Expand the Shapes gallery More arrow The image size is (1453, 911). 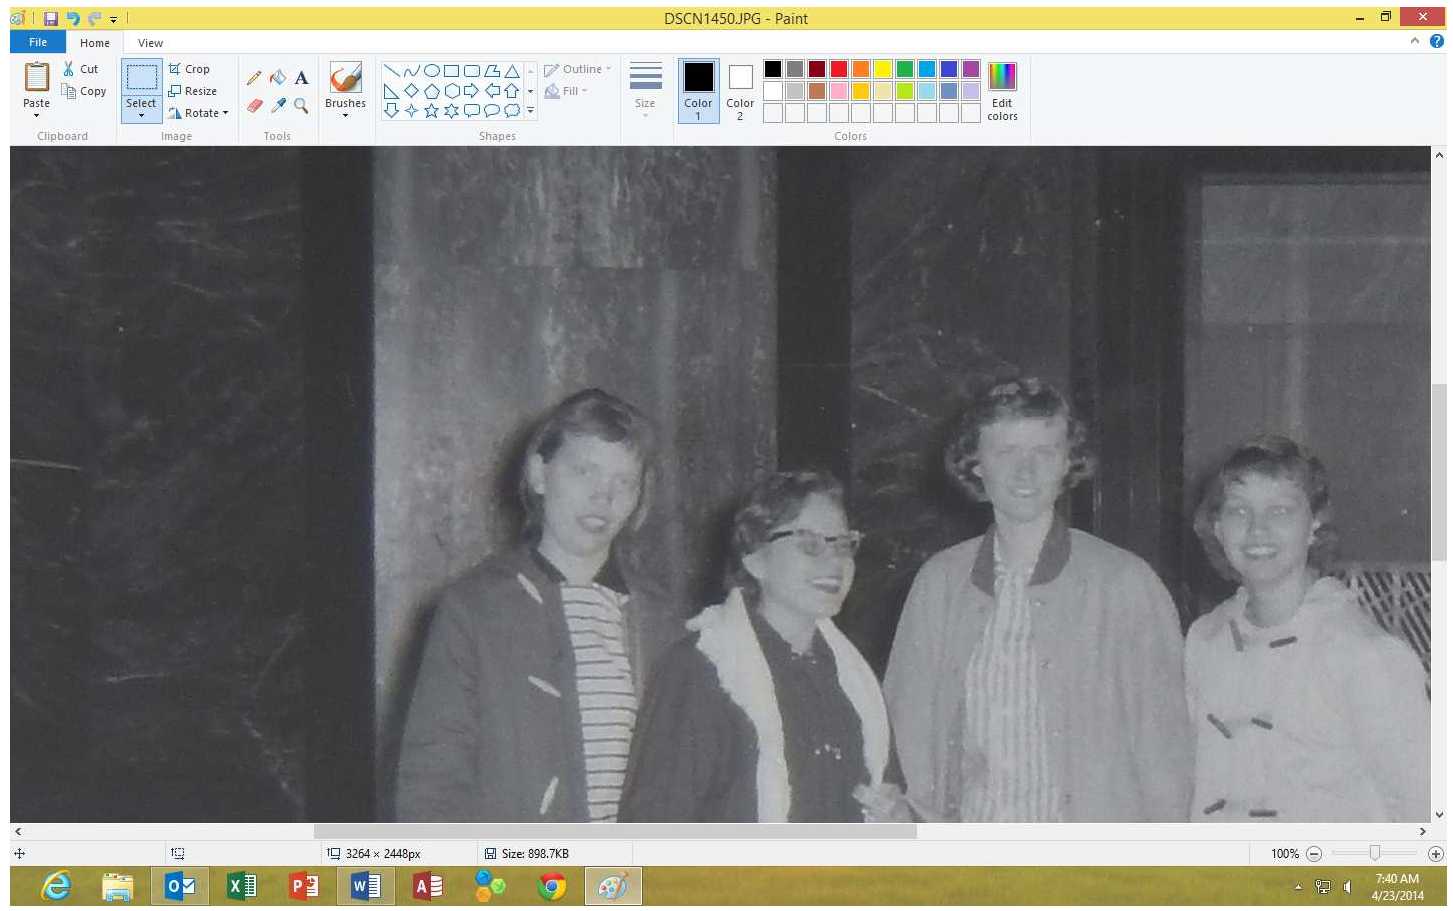[530, 111]
